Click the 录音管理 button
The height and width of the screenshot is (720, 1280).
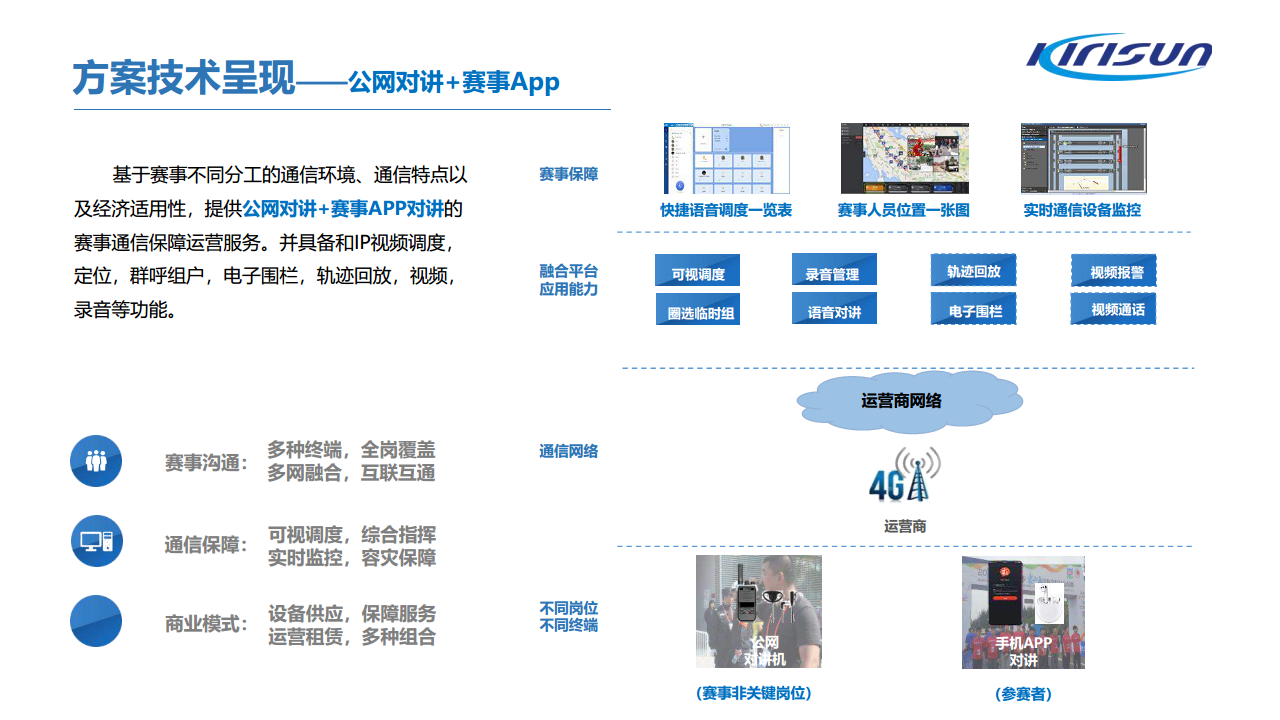click(x=834, y=271)
